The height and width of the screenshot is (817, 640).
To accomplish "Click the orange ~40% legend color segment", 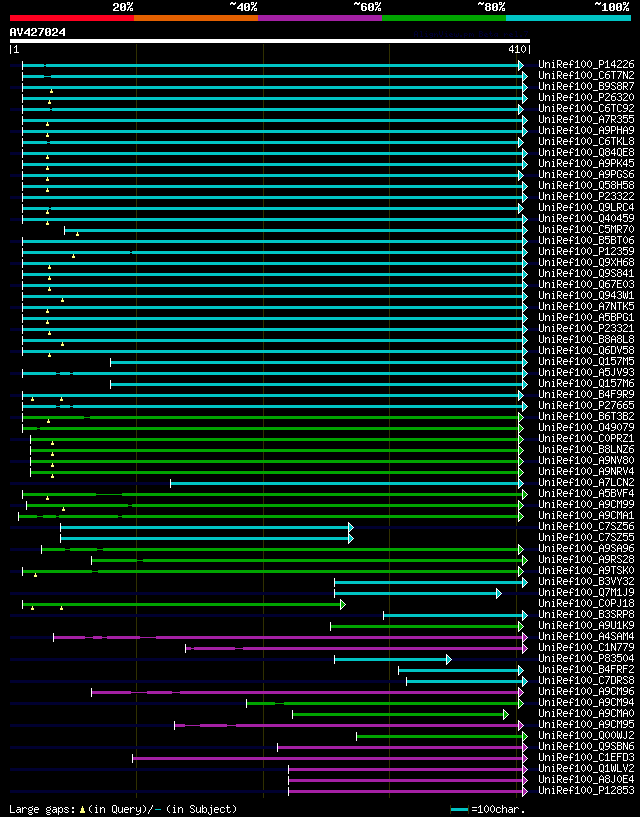I will click(196, 18).
